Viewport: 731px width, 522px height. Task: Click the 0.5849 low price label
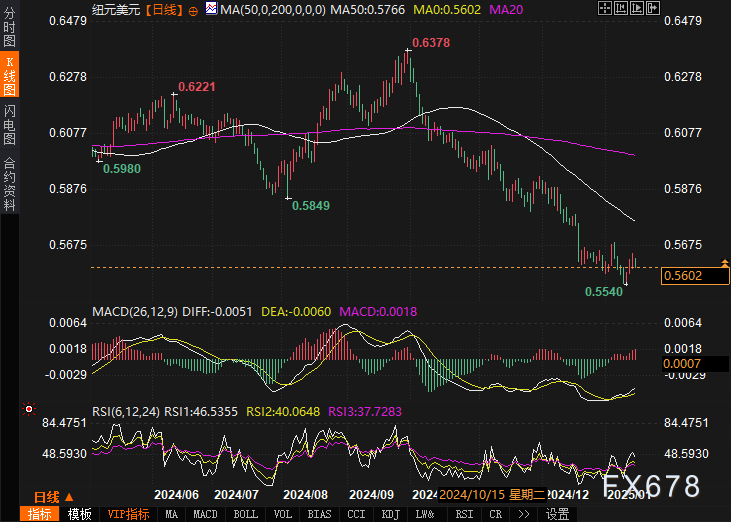coord(310,206)
